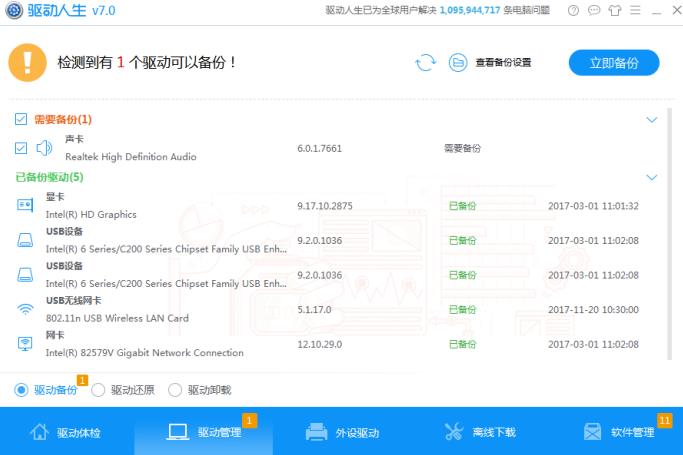The height and width of the screenshot is (455, 683).
Task: Click the 2017-03-01 11:01:32 backup time
Action: coord(593,206)
